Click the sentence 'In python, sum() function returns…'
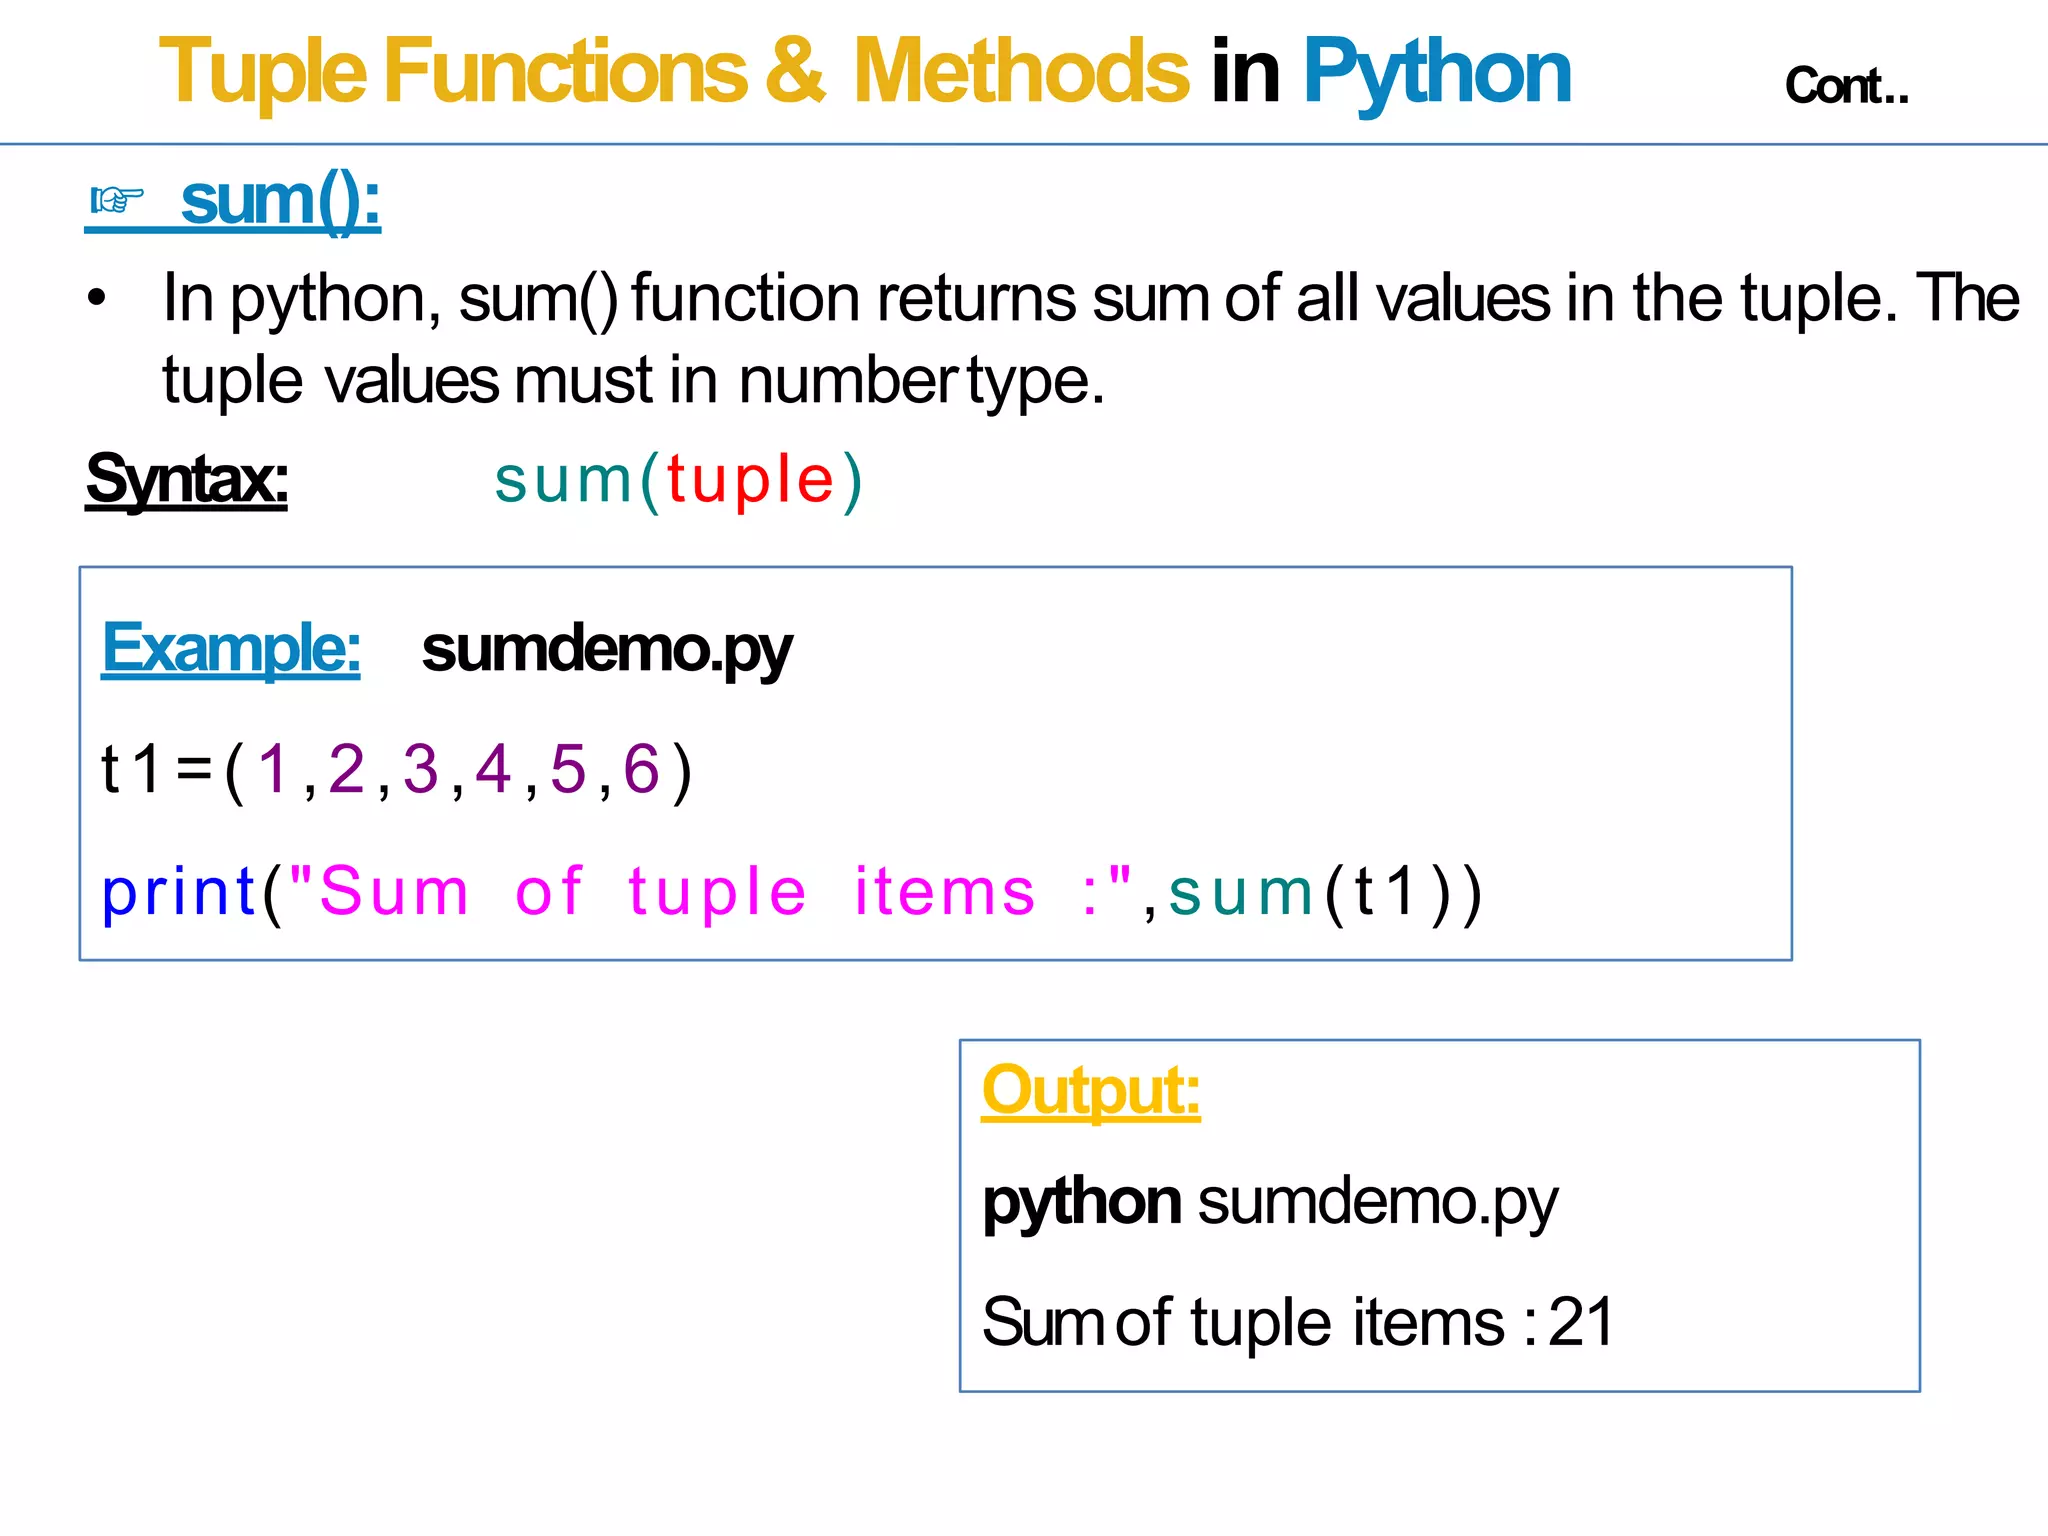The image size is (2048, 1536). point(1091,298)
